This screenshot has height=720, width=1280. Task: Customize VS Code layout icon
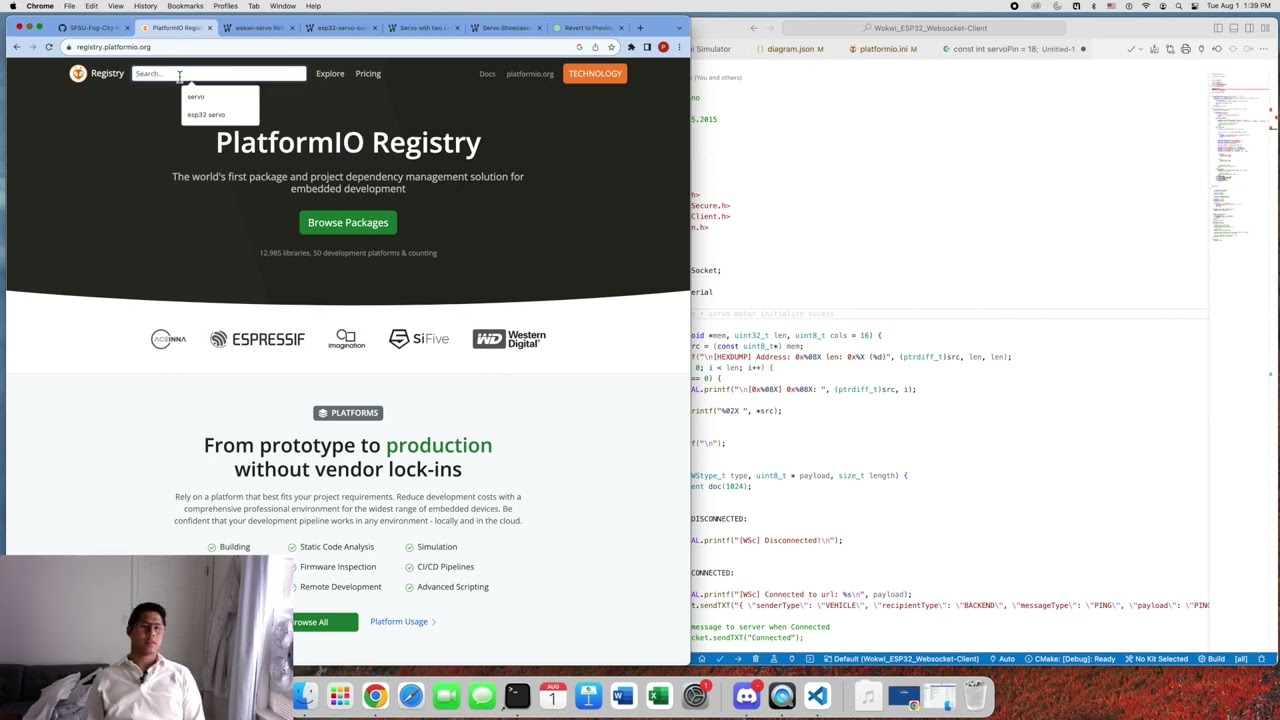1265,28
